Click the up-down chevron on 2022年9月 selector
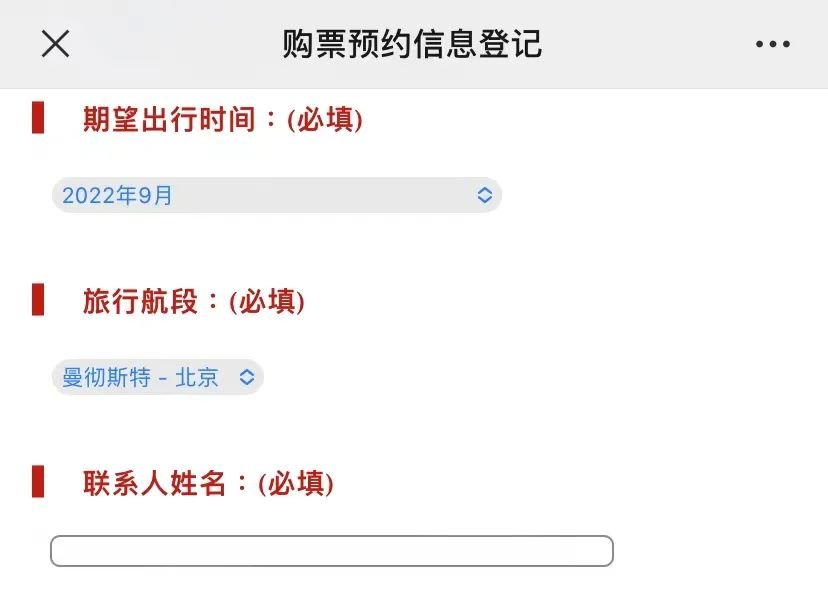The height and width of the screenshot is (601, 828). click(x=484, y=195)
